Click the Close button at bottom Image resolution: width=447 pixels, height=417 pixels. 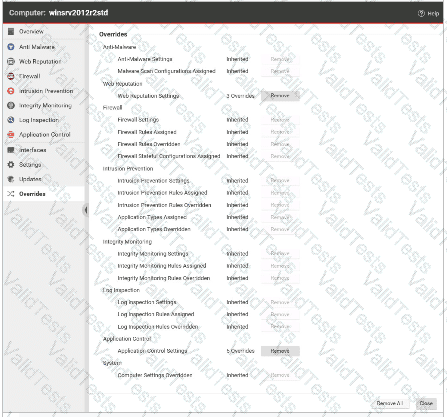pyautogui.click(x=426, y=403)
